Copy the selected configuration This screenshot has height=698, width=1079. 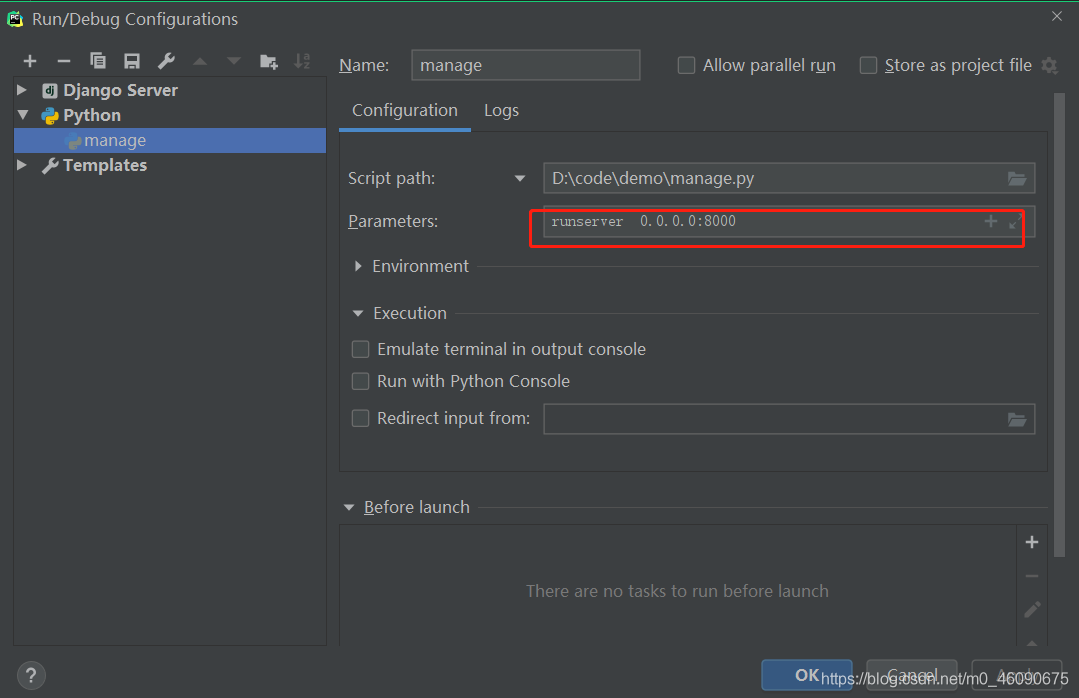click(x=98, y=61)
